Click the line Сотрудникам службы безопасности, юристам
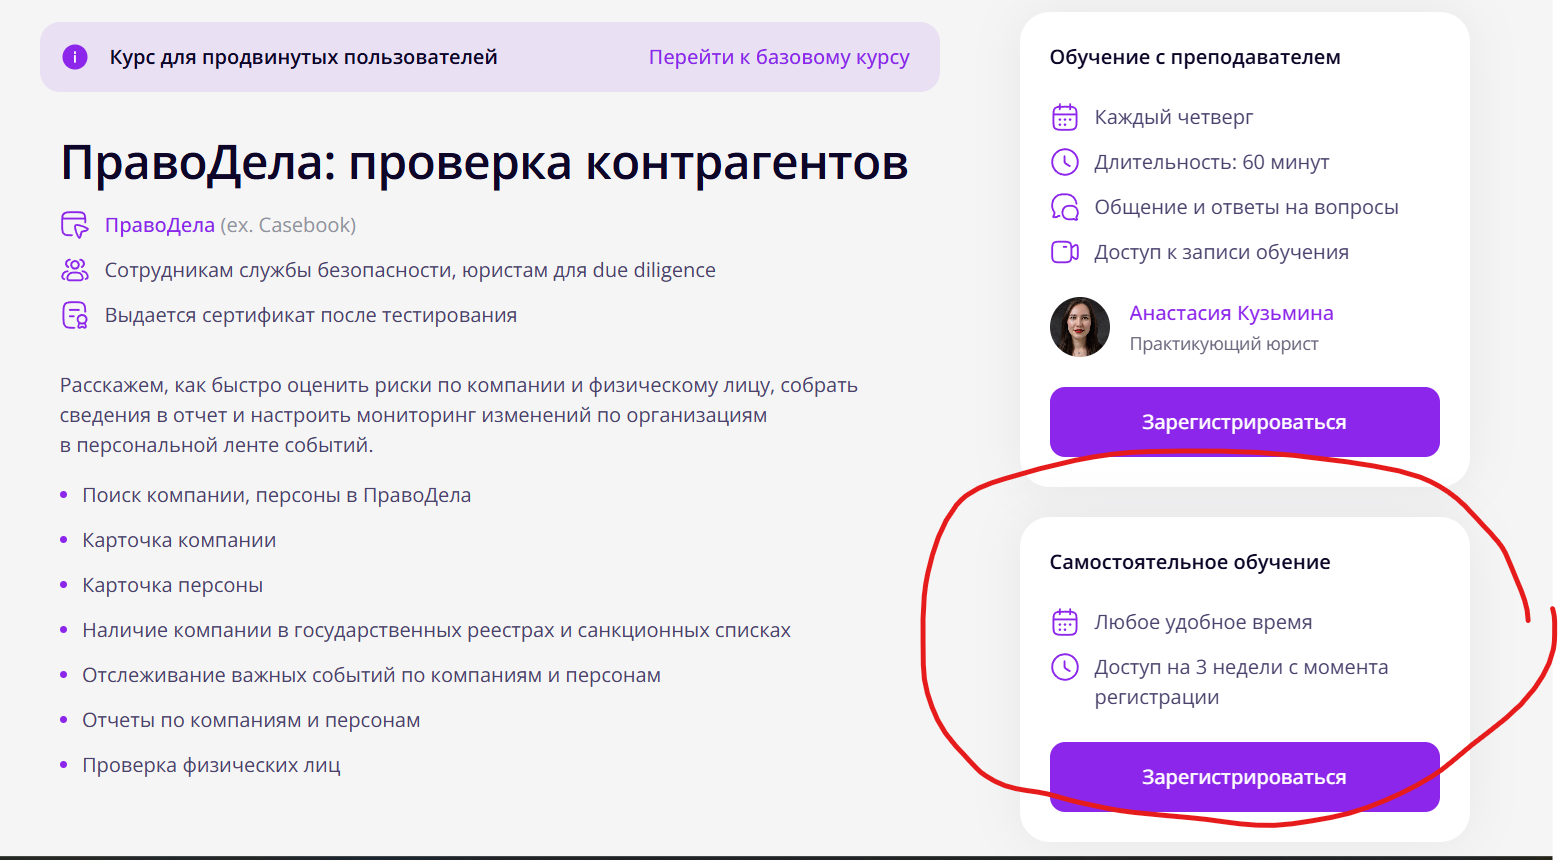The height and width of the screenshot is (860, 1559). click(410, 270)
